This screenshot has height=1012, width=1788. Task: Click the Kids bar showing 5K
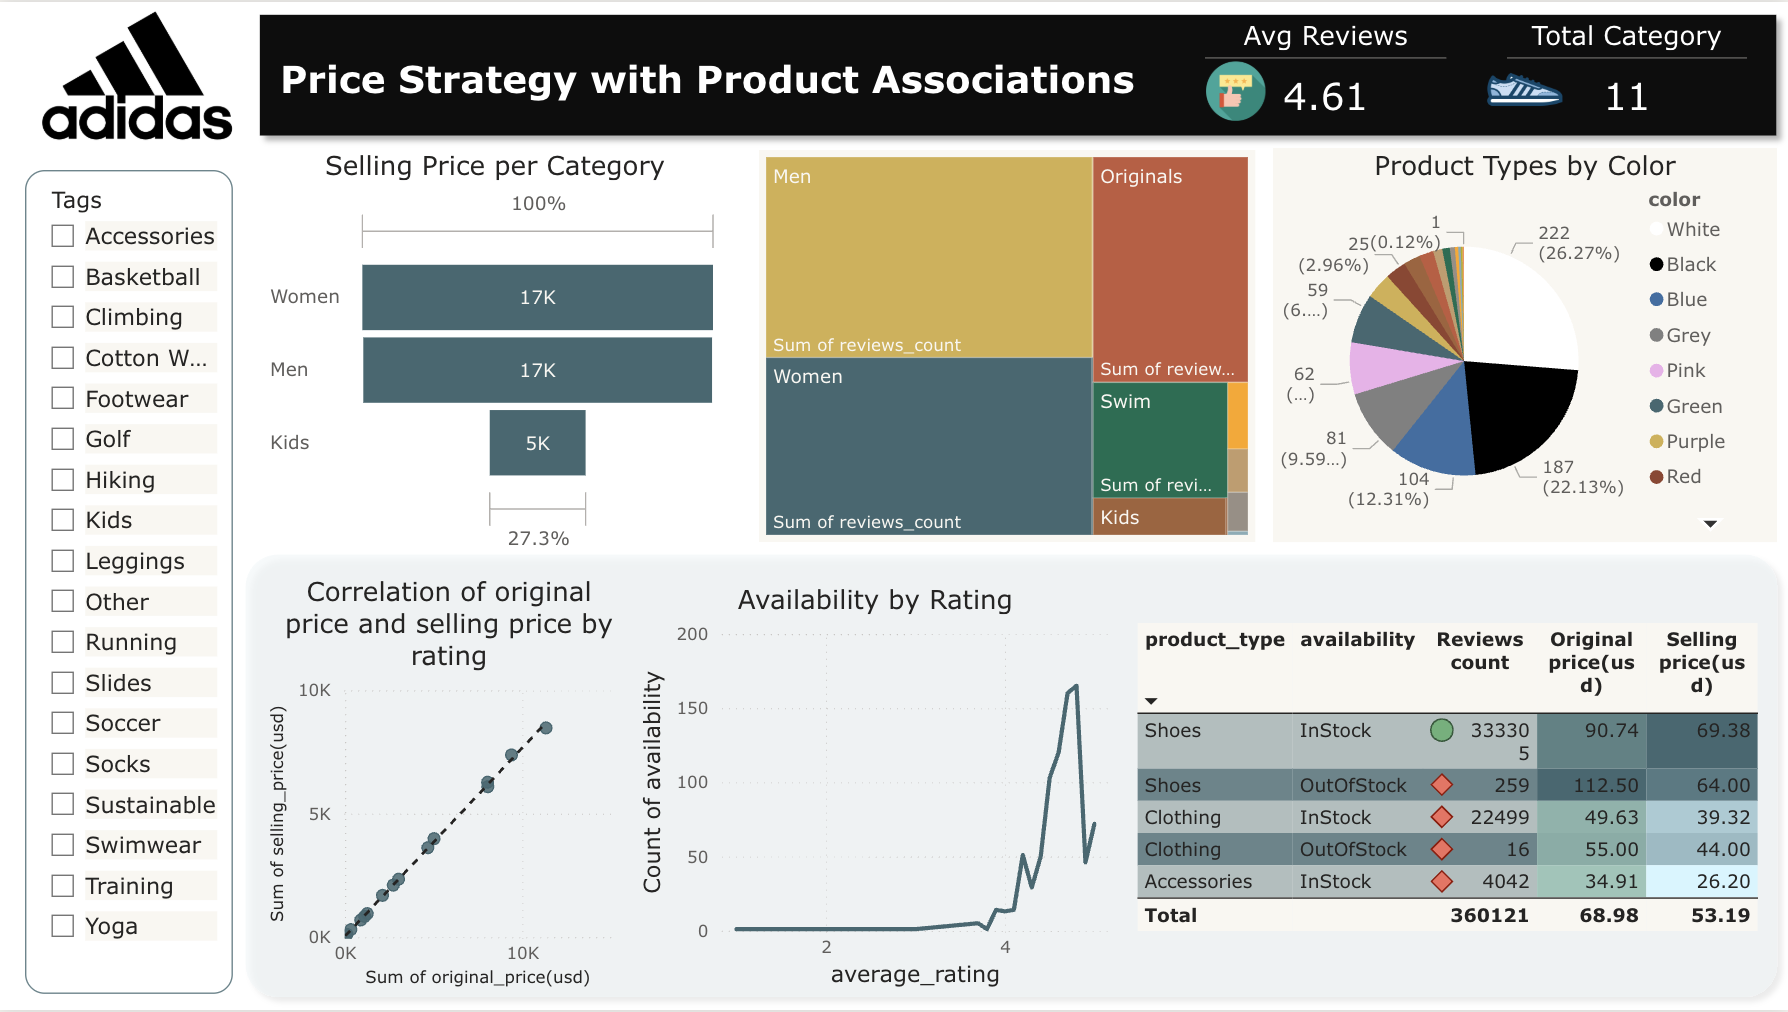[537, 443]
